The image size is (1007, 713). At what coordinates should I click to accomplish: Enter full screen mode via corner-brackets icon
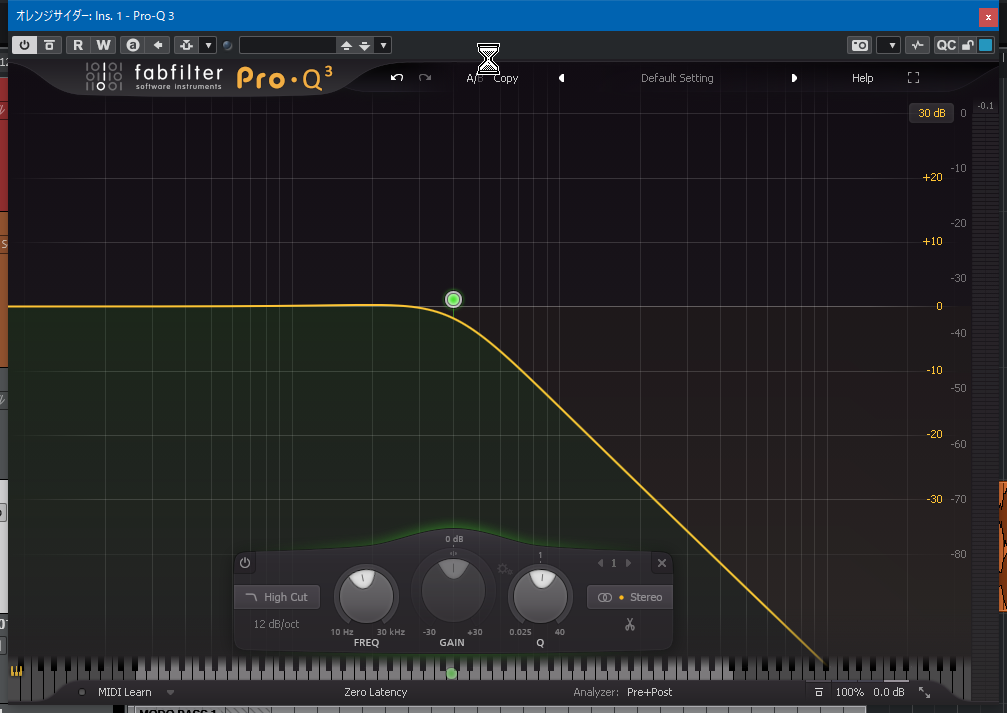point(913,78)
